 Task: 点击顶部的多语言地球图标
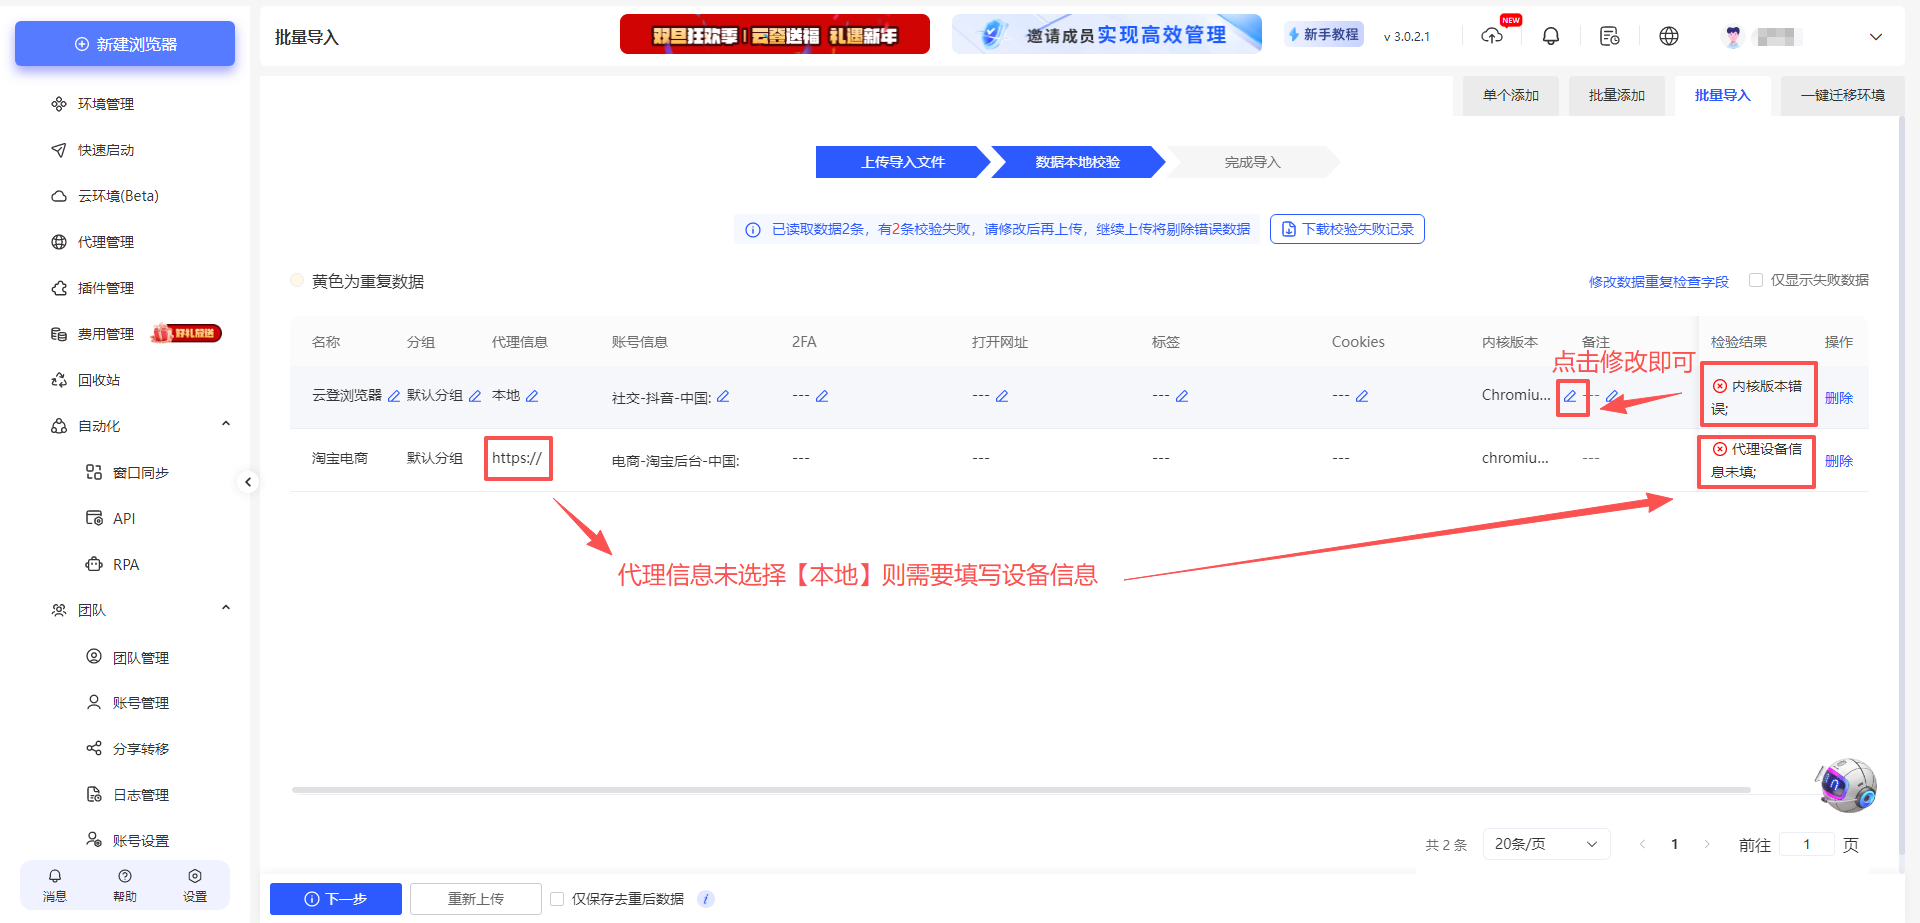[x=1668, y=36]
